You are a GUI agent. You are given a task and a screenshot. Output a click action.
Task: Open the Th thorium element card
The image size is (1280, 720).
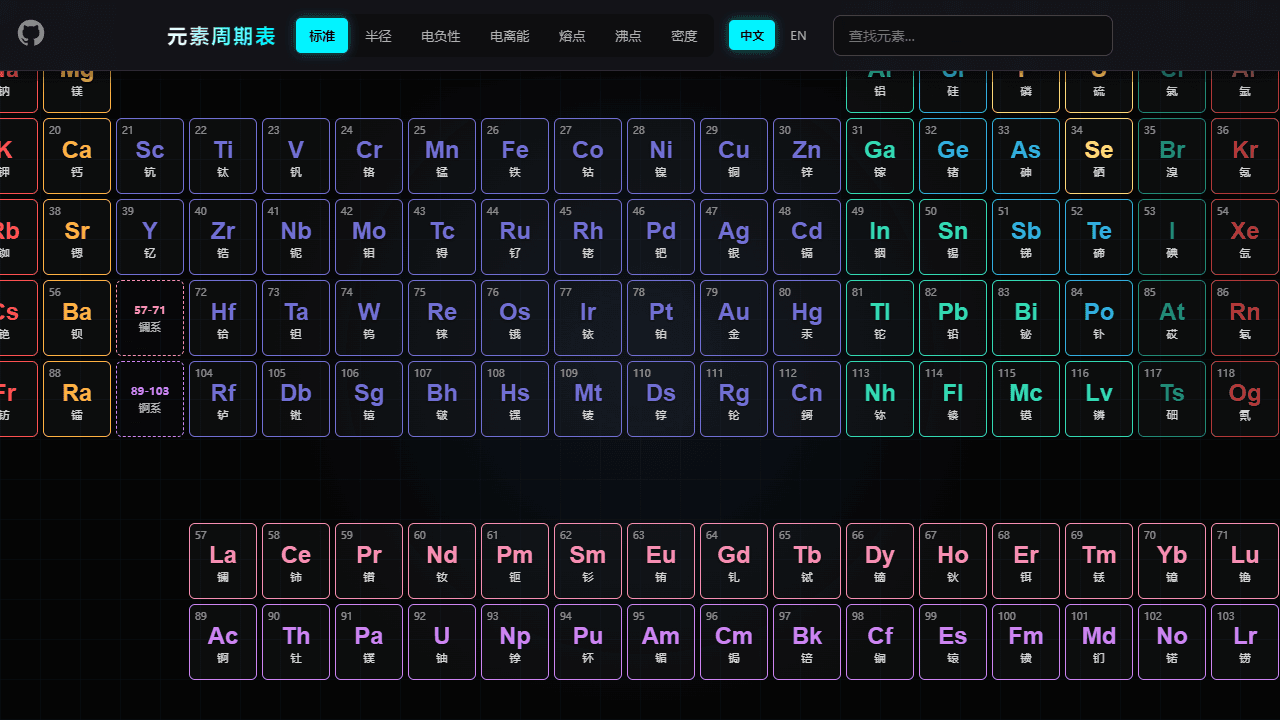click(296, 642)
